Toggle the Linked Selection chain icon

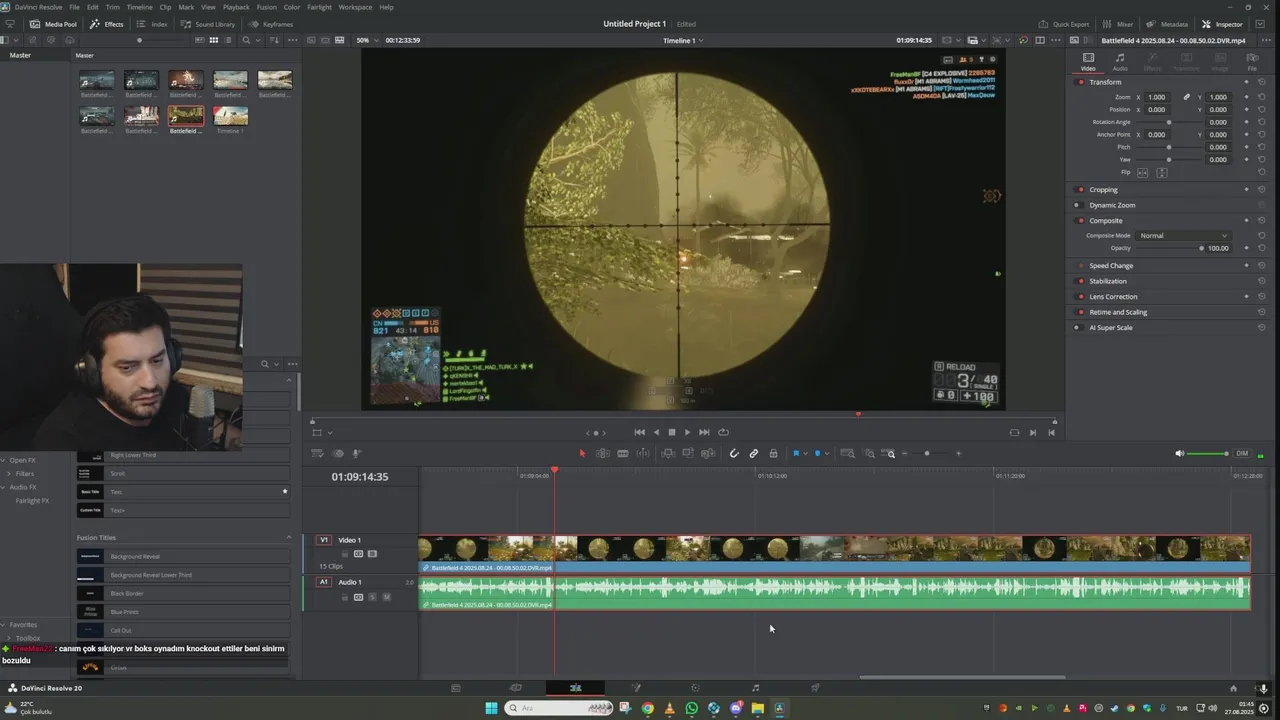[x=754, y=453]
